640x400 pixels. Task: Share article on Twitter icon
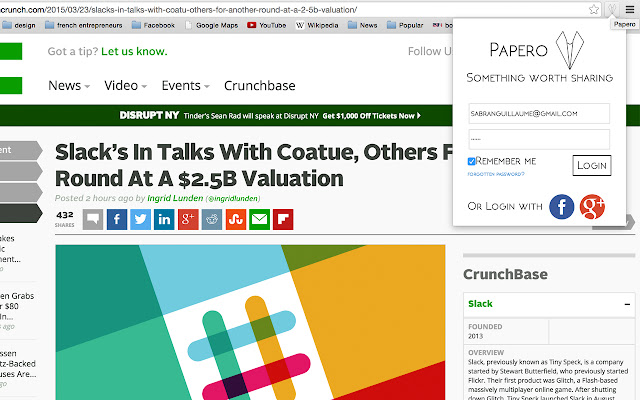[x=140, y=219]
